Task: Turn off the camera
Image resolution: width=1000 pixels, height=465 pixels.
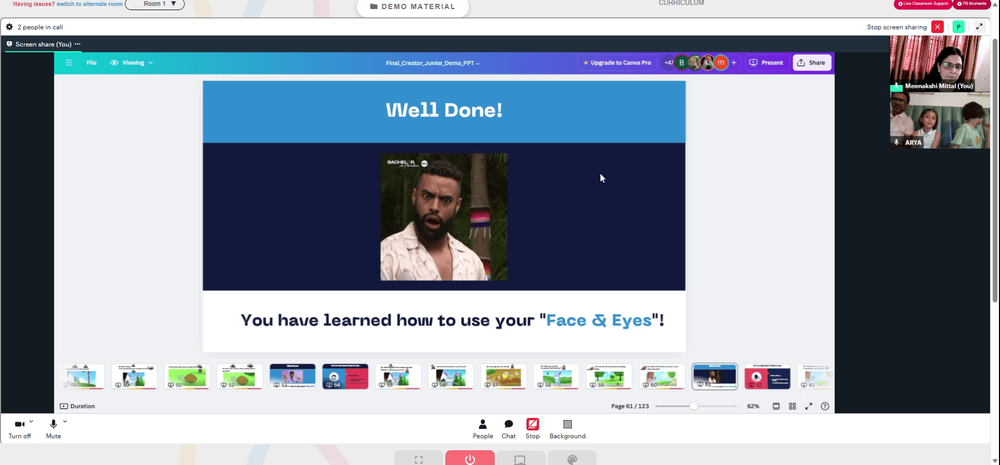Action: click(19, 429)
